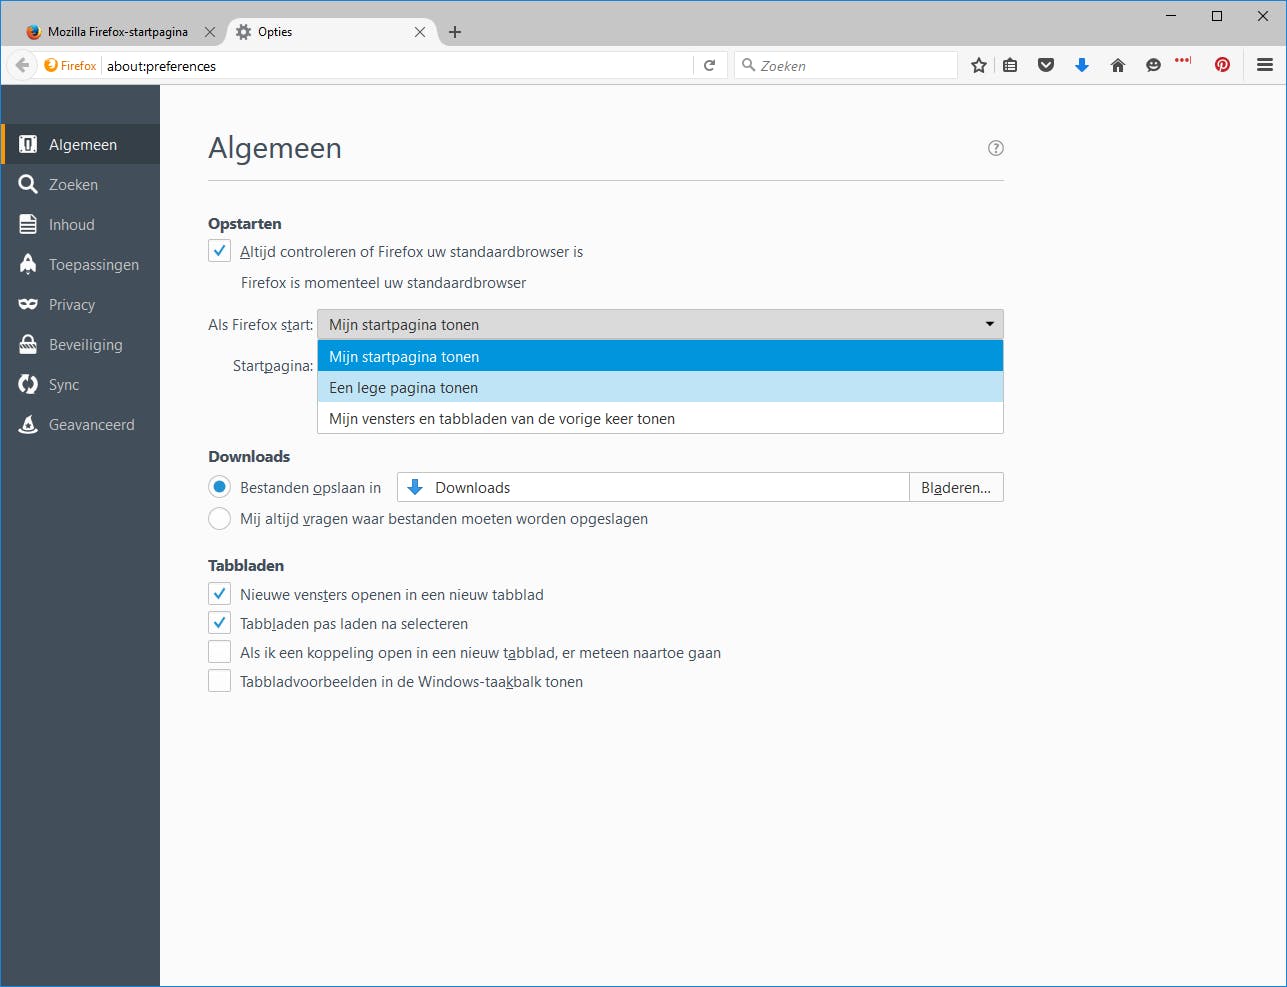Click the 'Opstarten' section heading
1287x987 pixels.
point(245,224)
